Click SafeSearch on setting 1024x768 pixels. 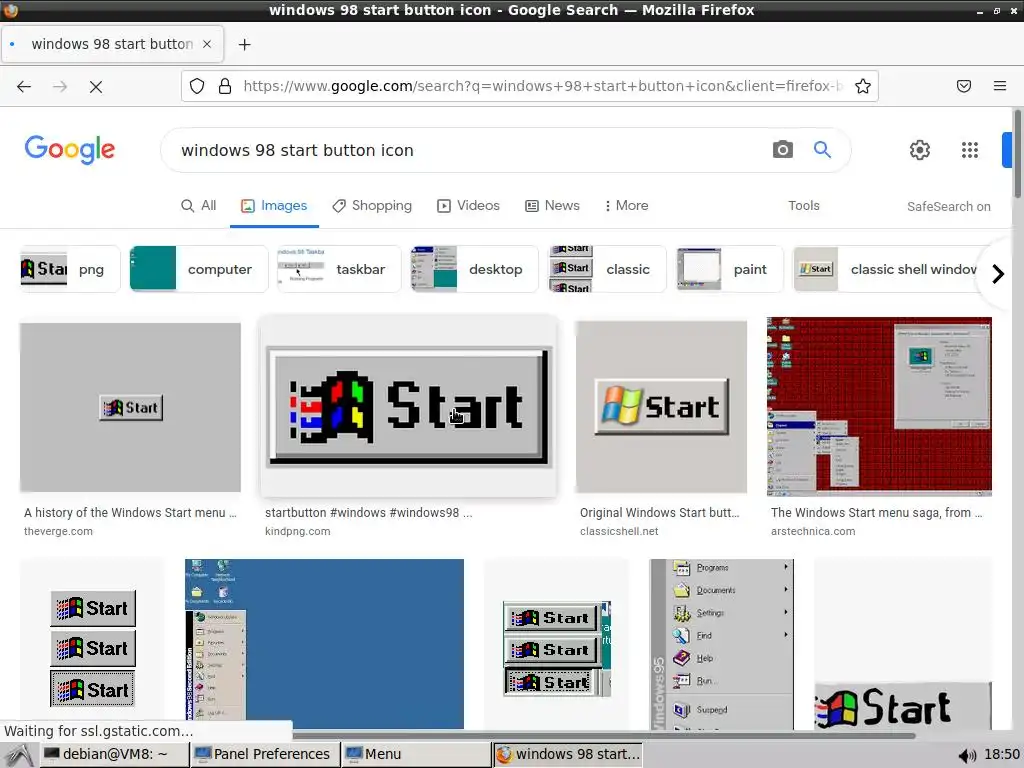948,206
